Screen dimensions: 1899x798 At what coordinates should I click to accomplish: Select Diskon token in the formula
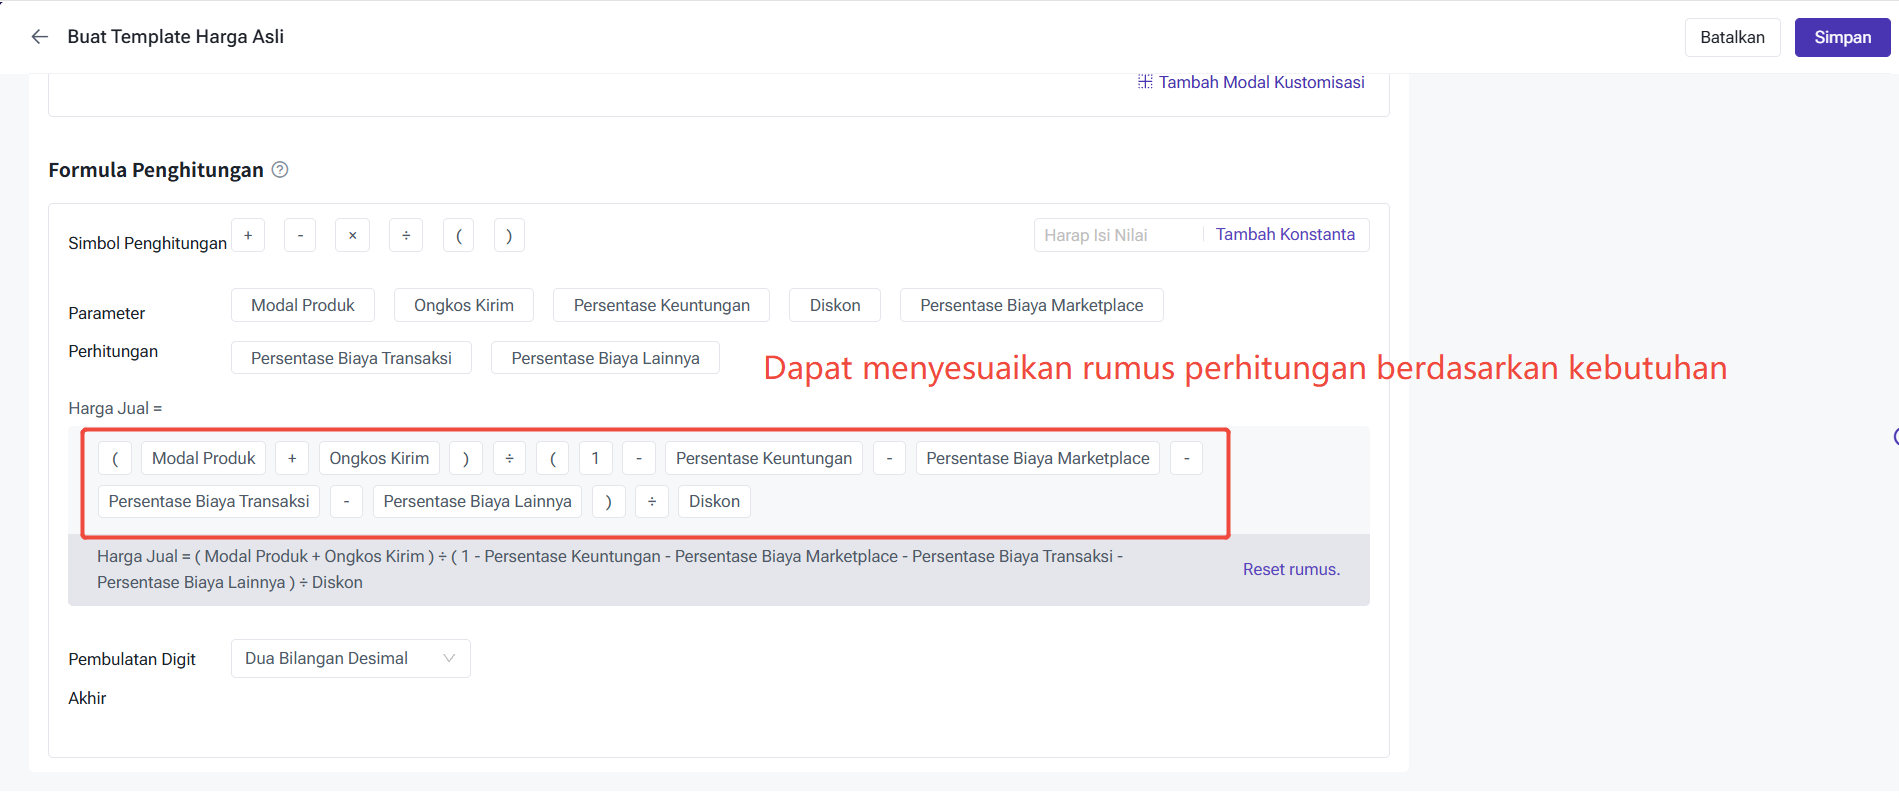click(x=714, y=502)
